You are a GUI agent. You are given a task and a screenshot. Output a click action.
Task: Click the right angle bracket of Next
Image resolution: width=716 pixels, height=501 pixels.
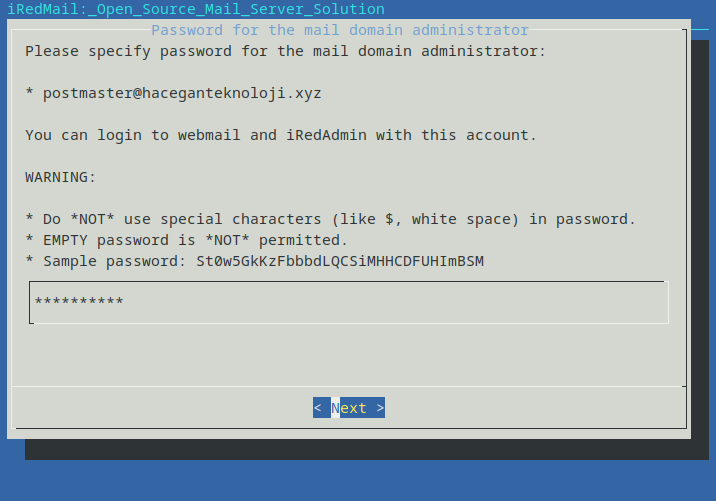tap(380, 407)
